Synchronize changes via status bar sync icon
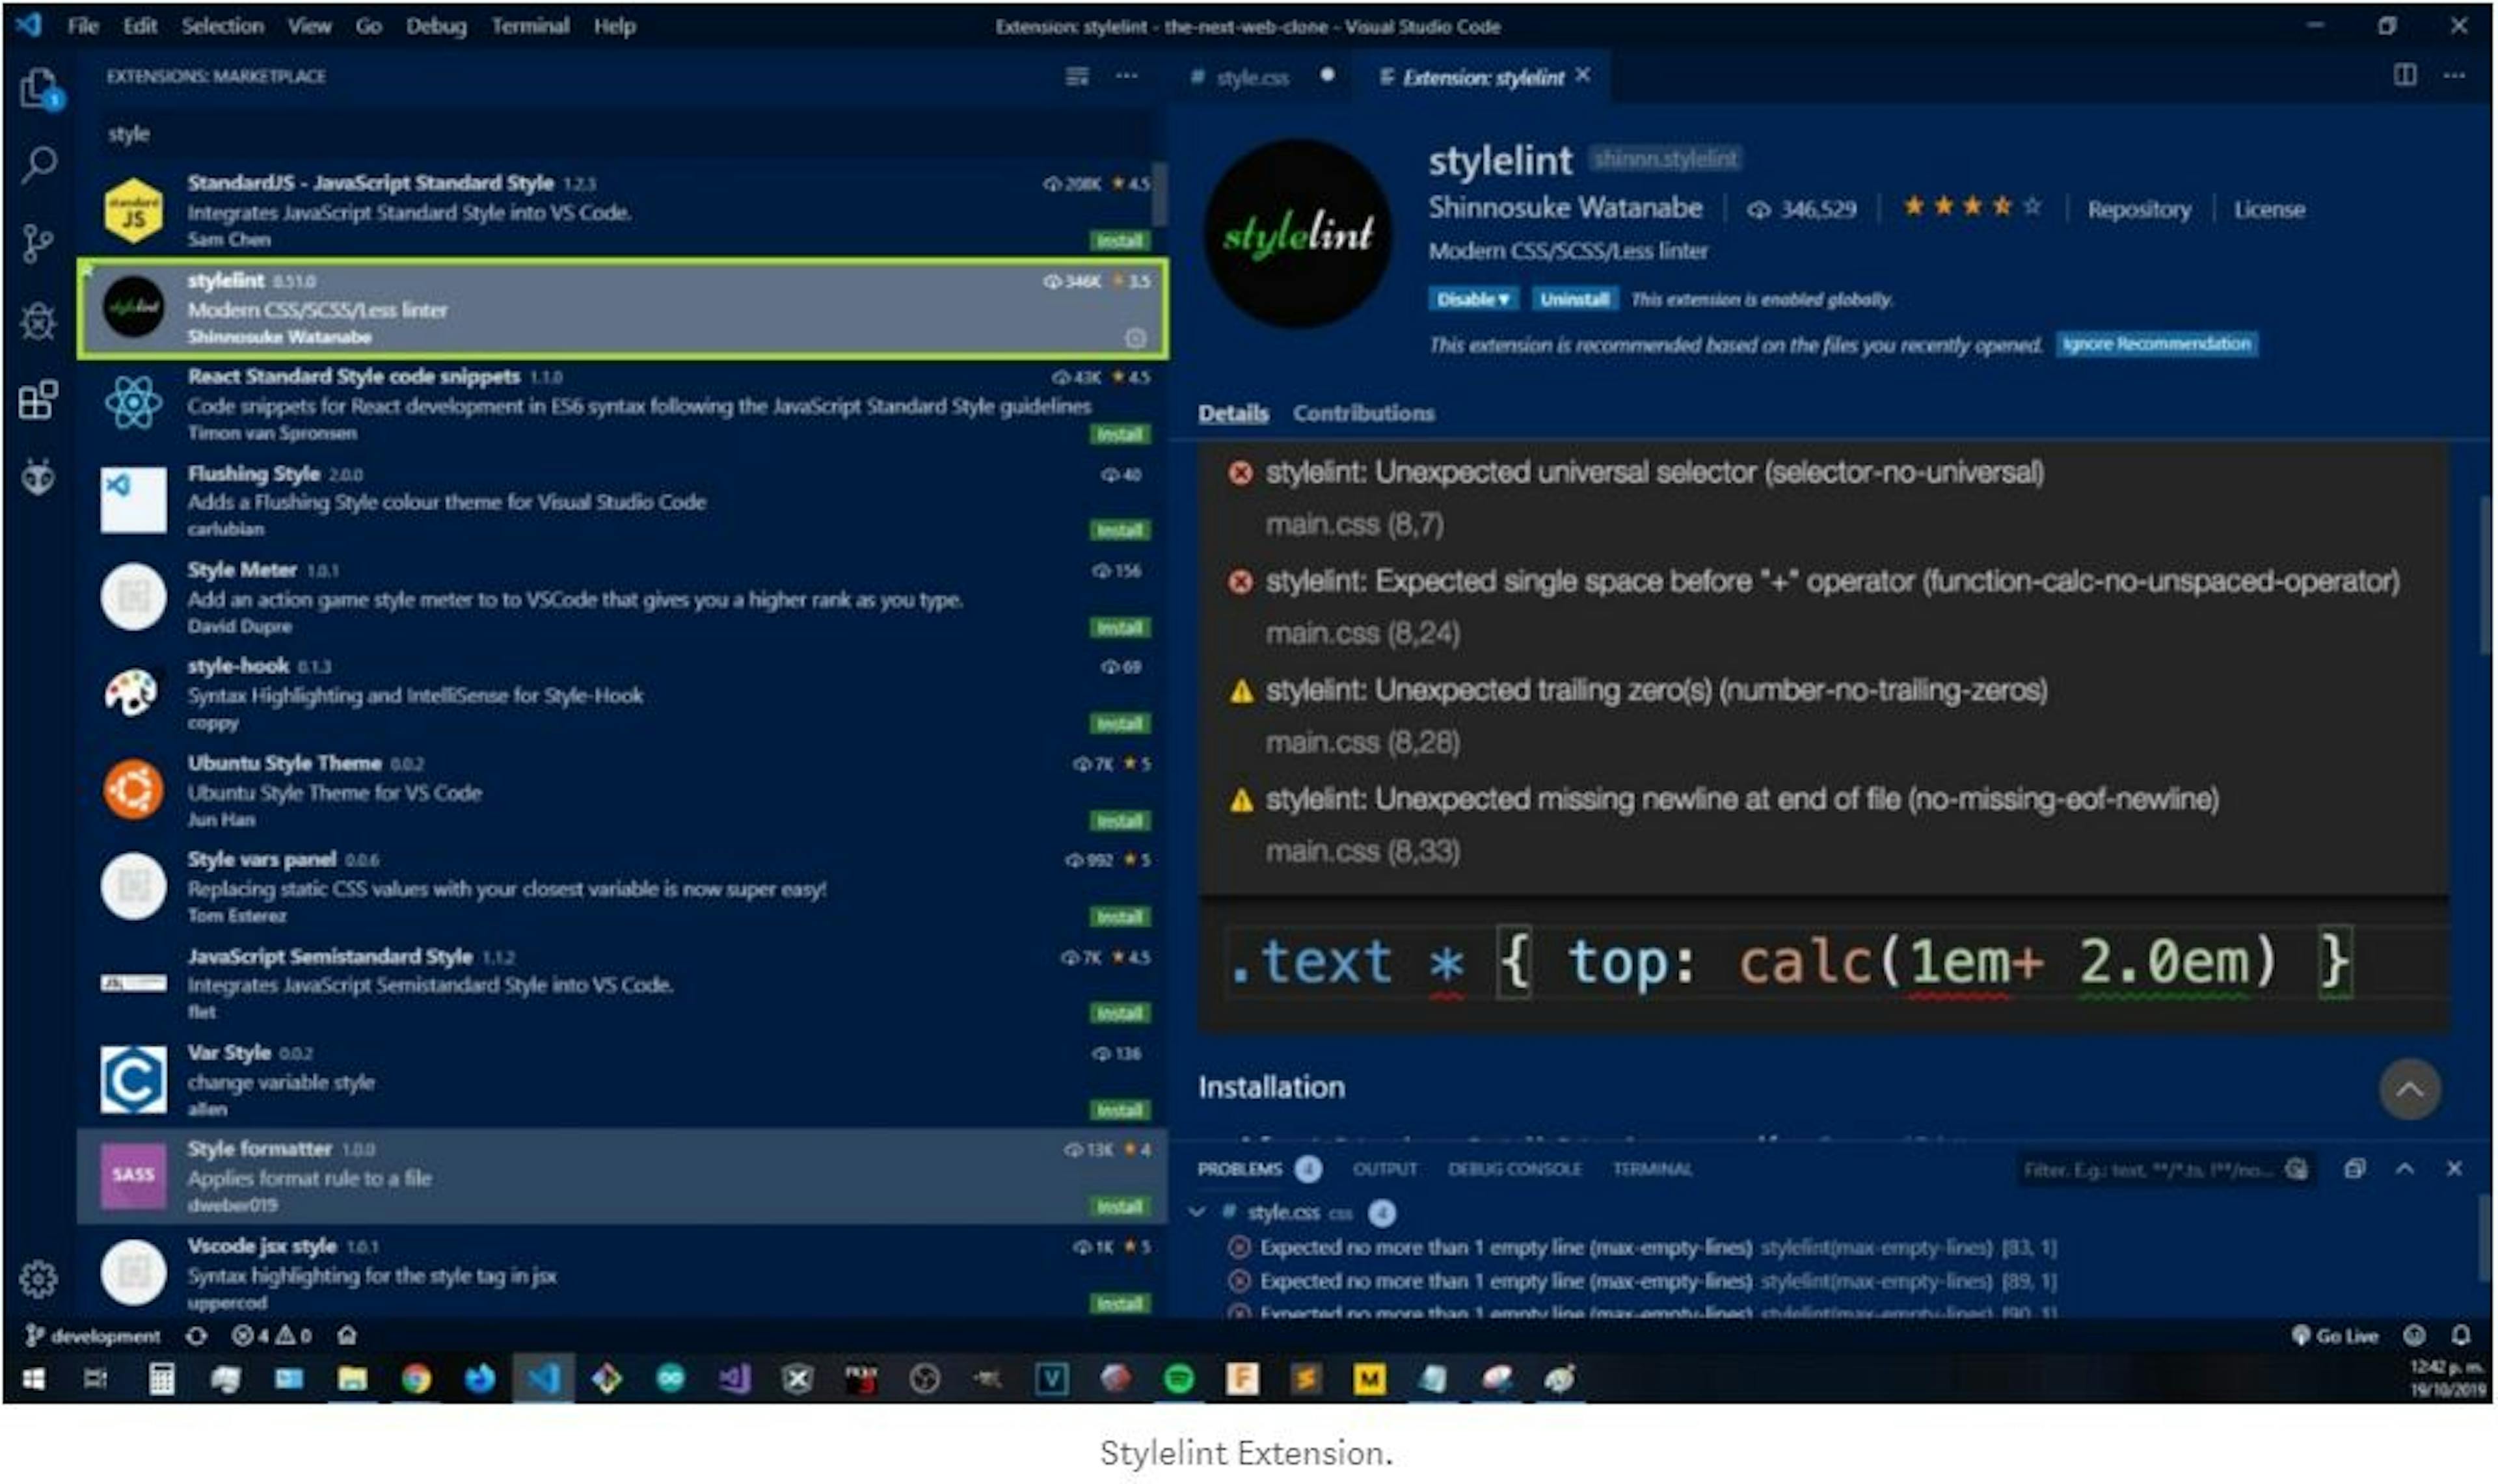The image size is (2498, 1484). click(197, 1336)
